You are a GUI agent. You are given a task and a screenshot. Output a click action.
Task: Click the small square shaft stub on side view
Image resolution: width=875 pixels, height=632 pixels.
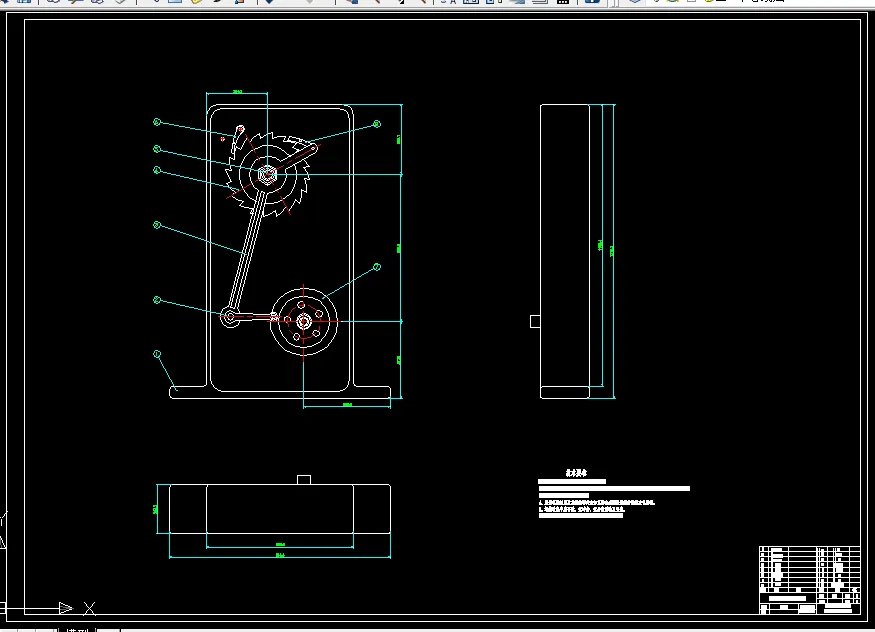click(535, 321)
